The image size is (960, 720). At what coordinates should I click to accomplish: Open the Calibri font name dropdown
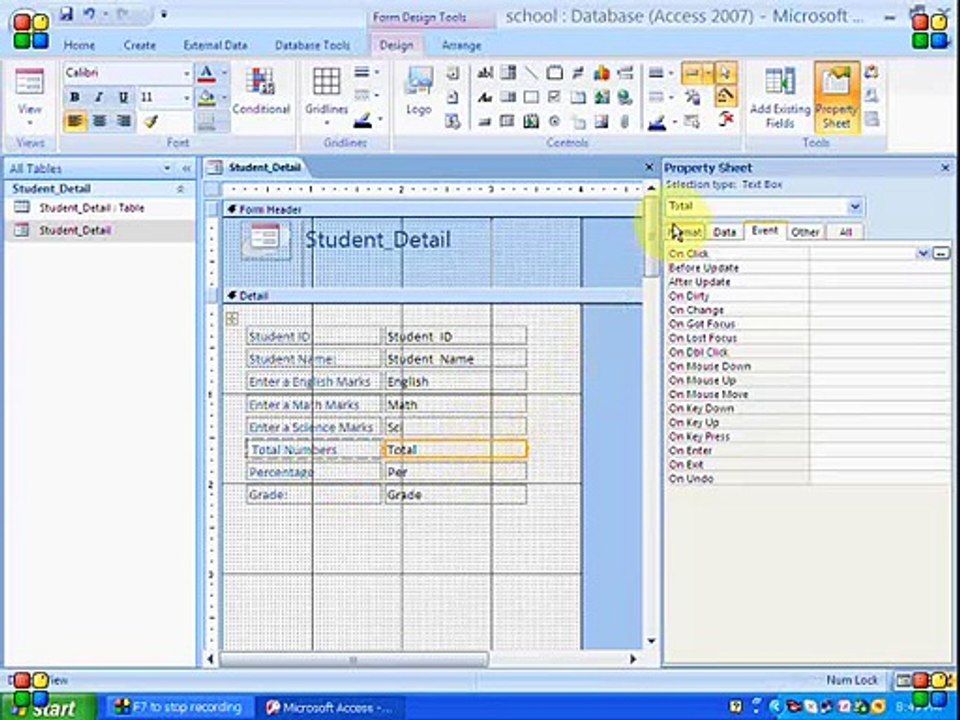click(187, 73)
